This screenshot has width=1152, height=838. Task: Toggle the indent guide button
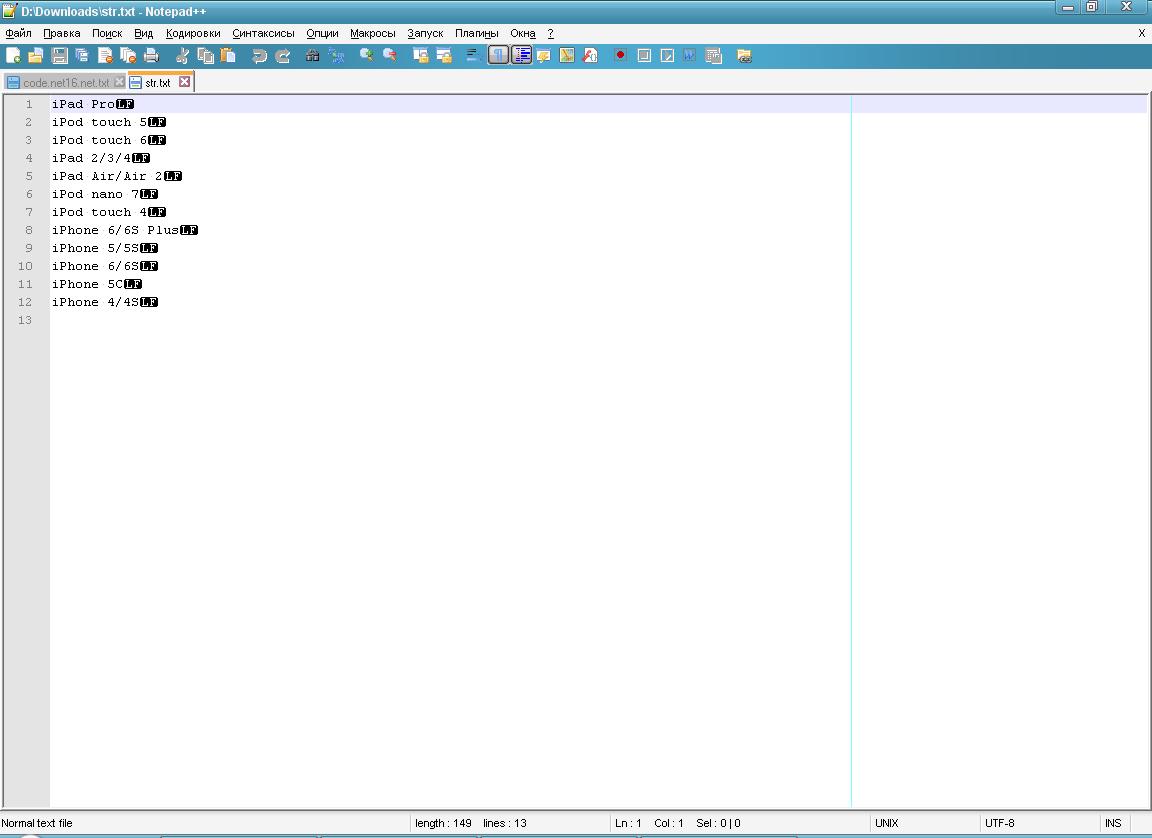(x=521, y=56)
